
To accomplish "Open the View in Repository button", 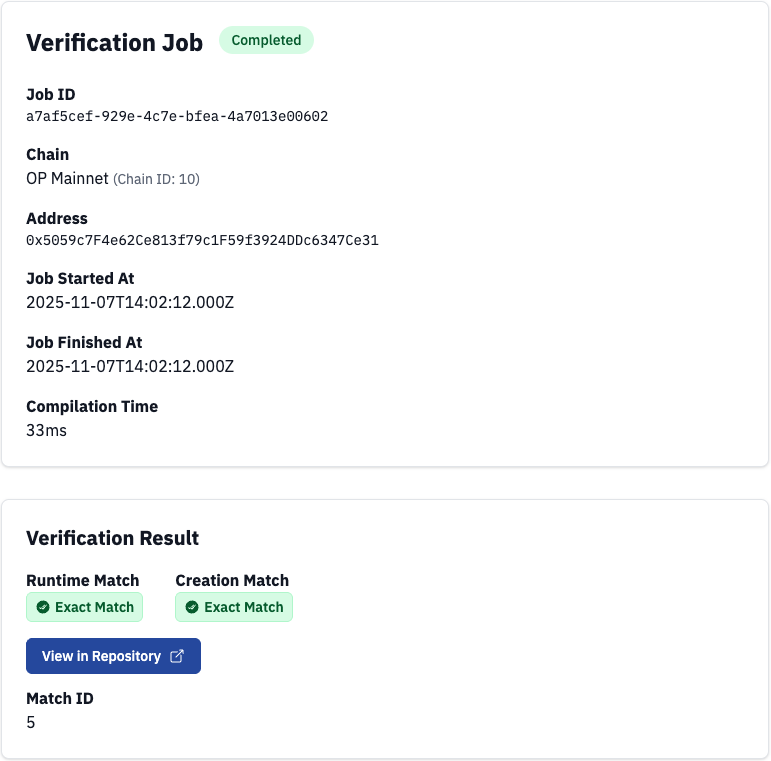I will pyautogui.click(x=113, y=656).
